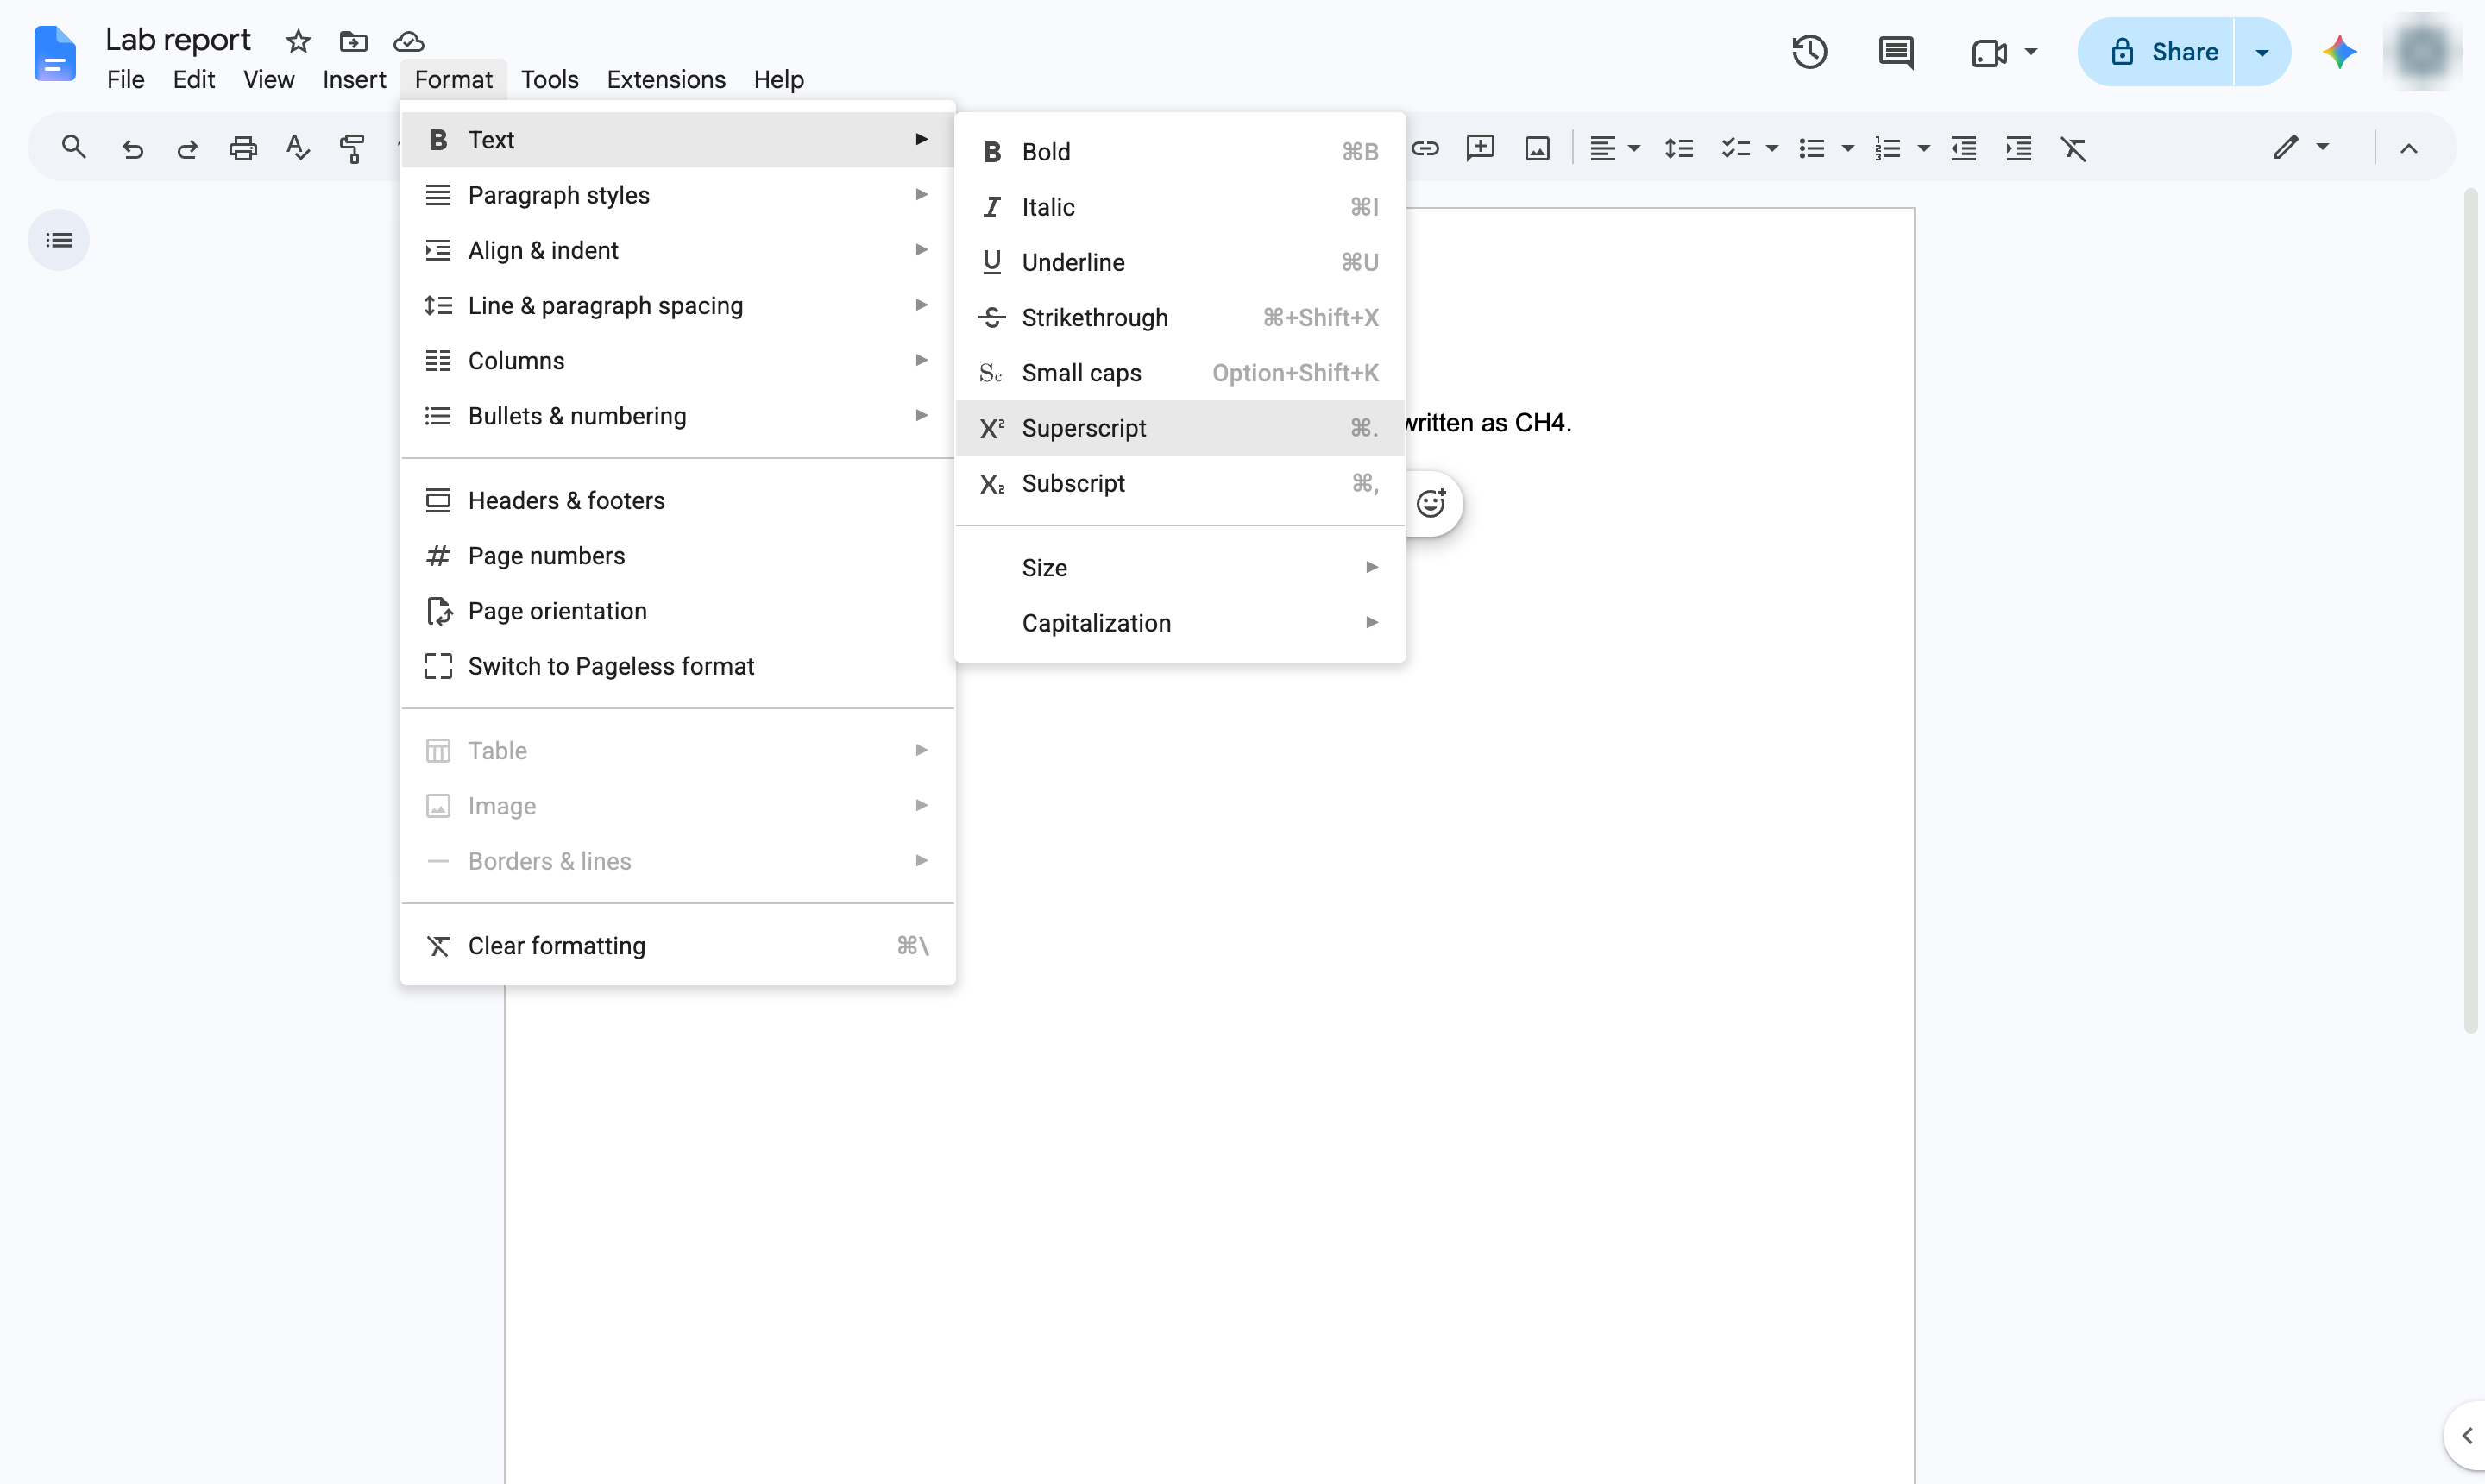Click the cloud save status icon
The width and height of the screenshot is (2485, 1484).
pyautogui.click(x=409, y=41)
